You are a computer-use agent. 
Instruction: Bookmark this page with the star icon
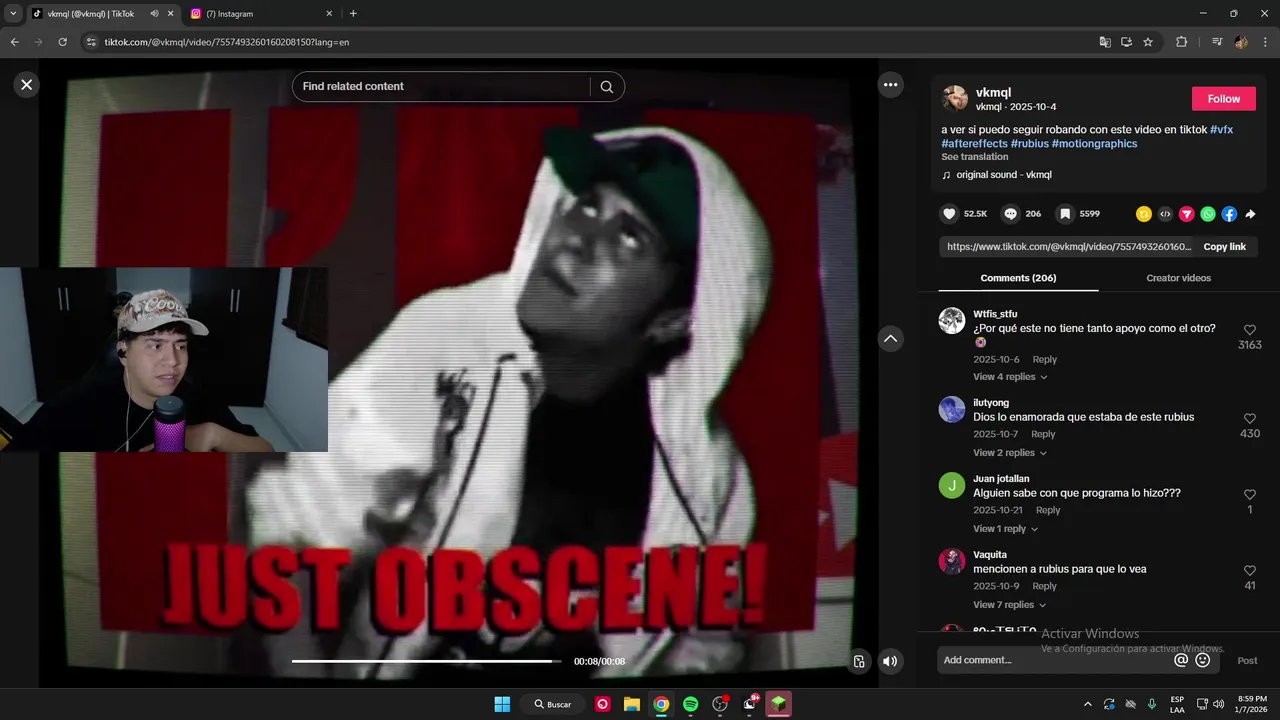click(1148, 42)
